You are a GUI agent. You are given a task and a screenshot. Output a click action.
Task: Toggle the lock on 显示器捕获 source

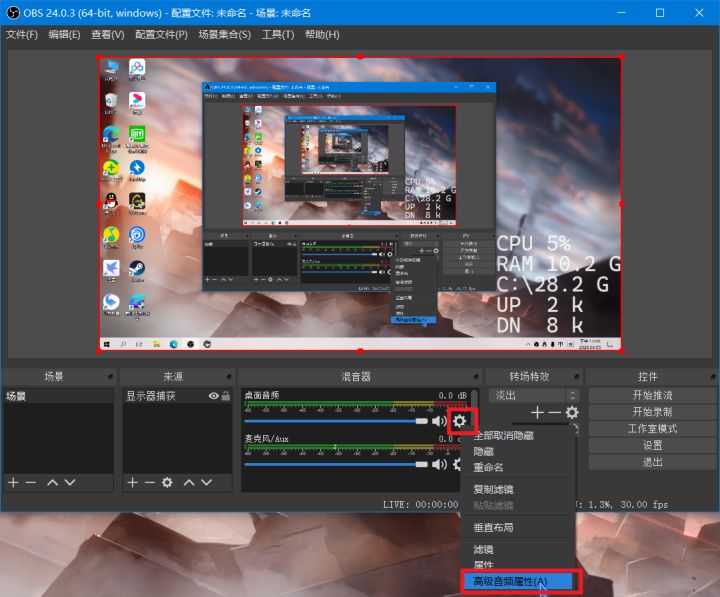pos(226,396)
